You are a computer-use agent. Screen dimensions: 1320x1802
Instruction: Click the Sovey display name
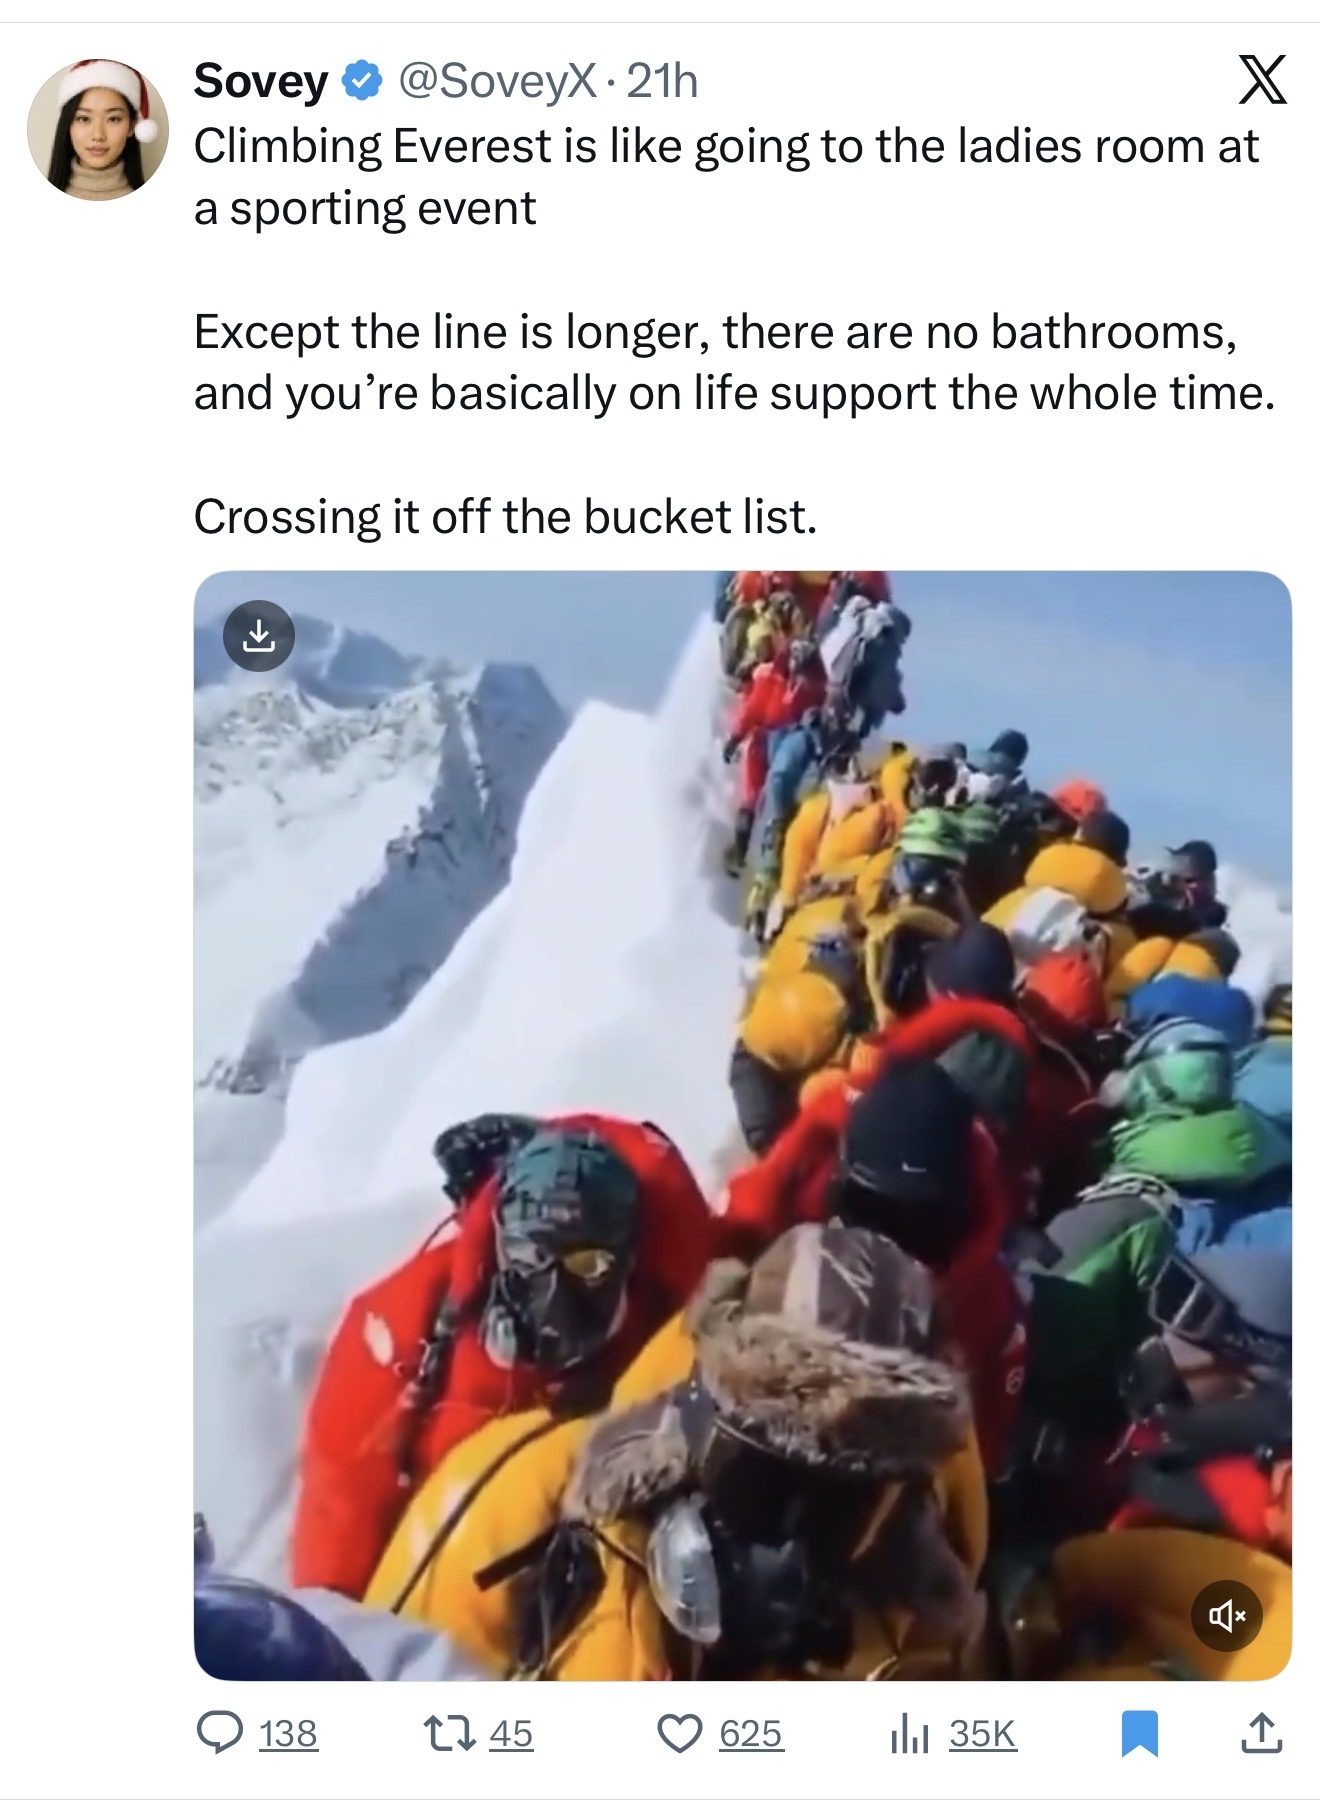click(x=260, y=81)
